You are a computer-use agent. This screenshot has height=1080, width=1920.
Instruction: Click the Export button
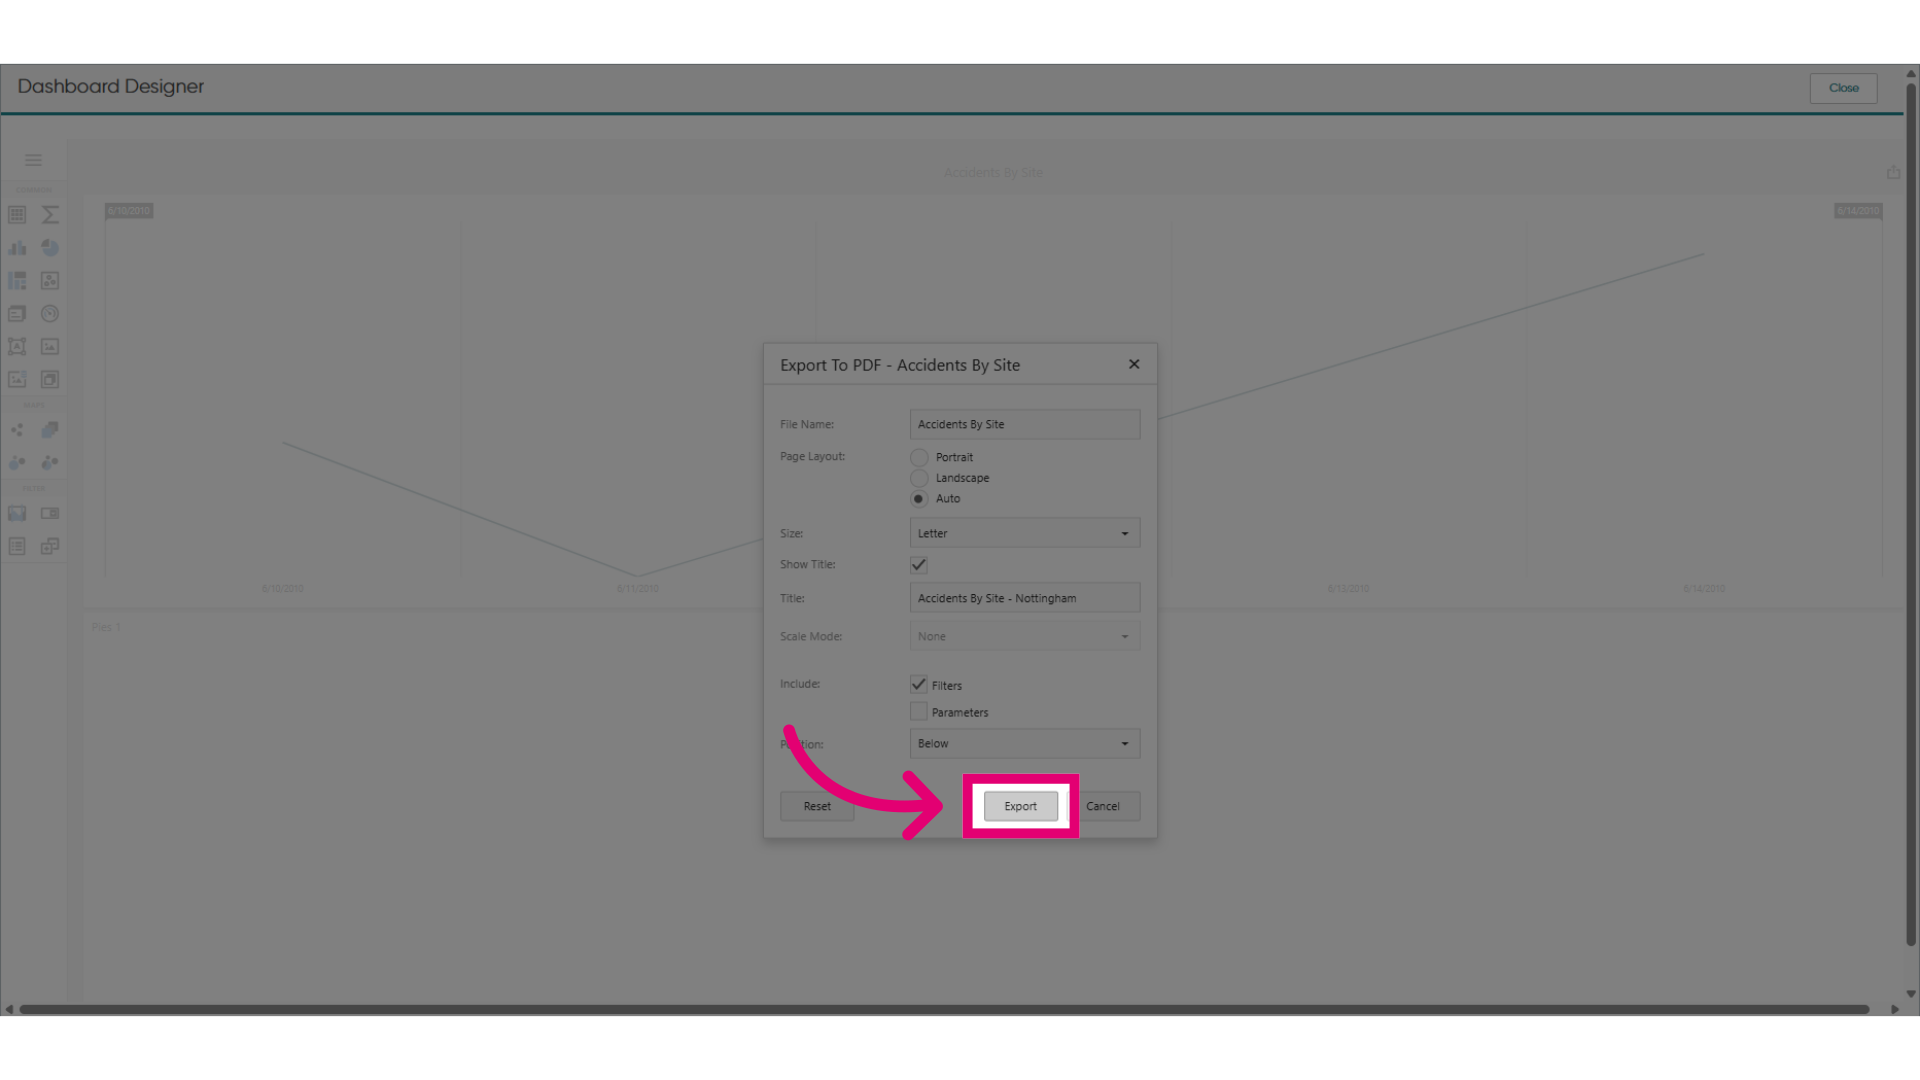pyautogui.click(x=1021, y=806)
